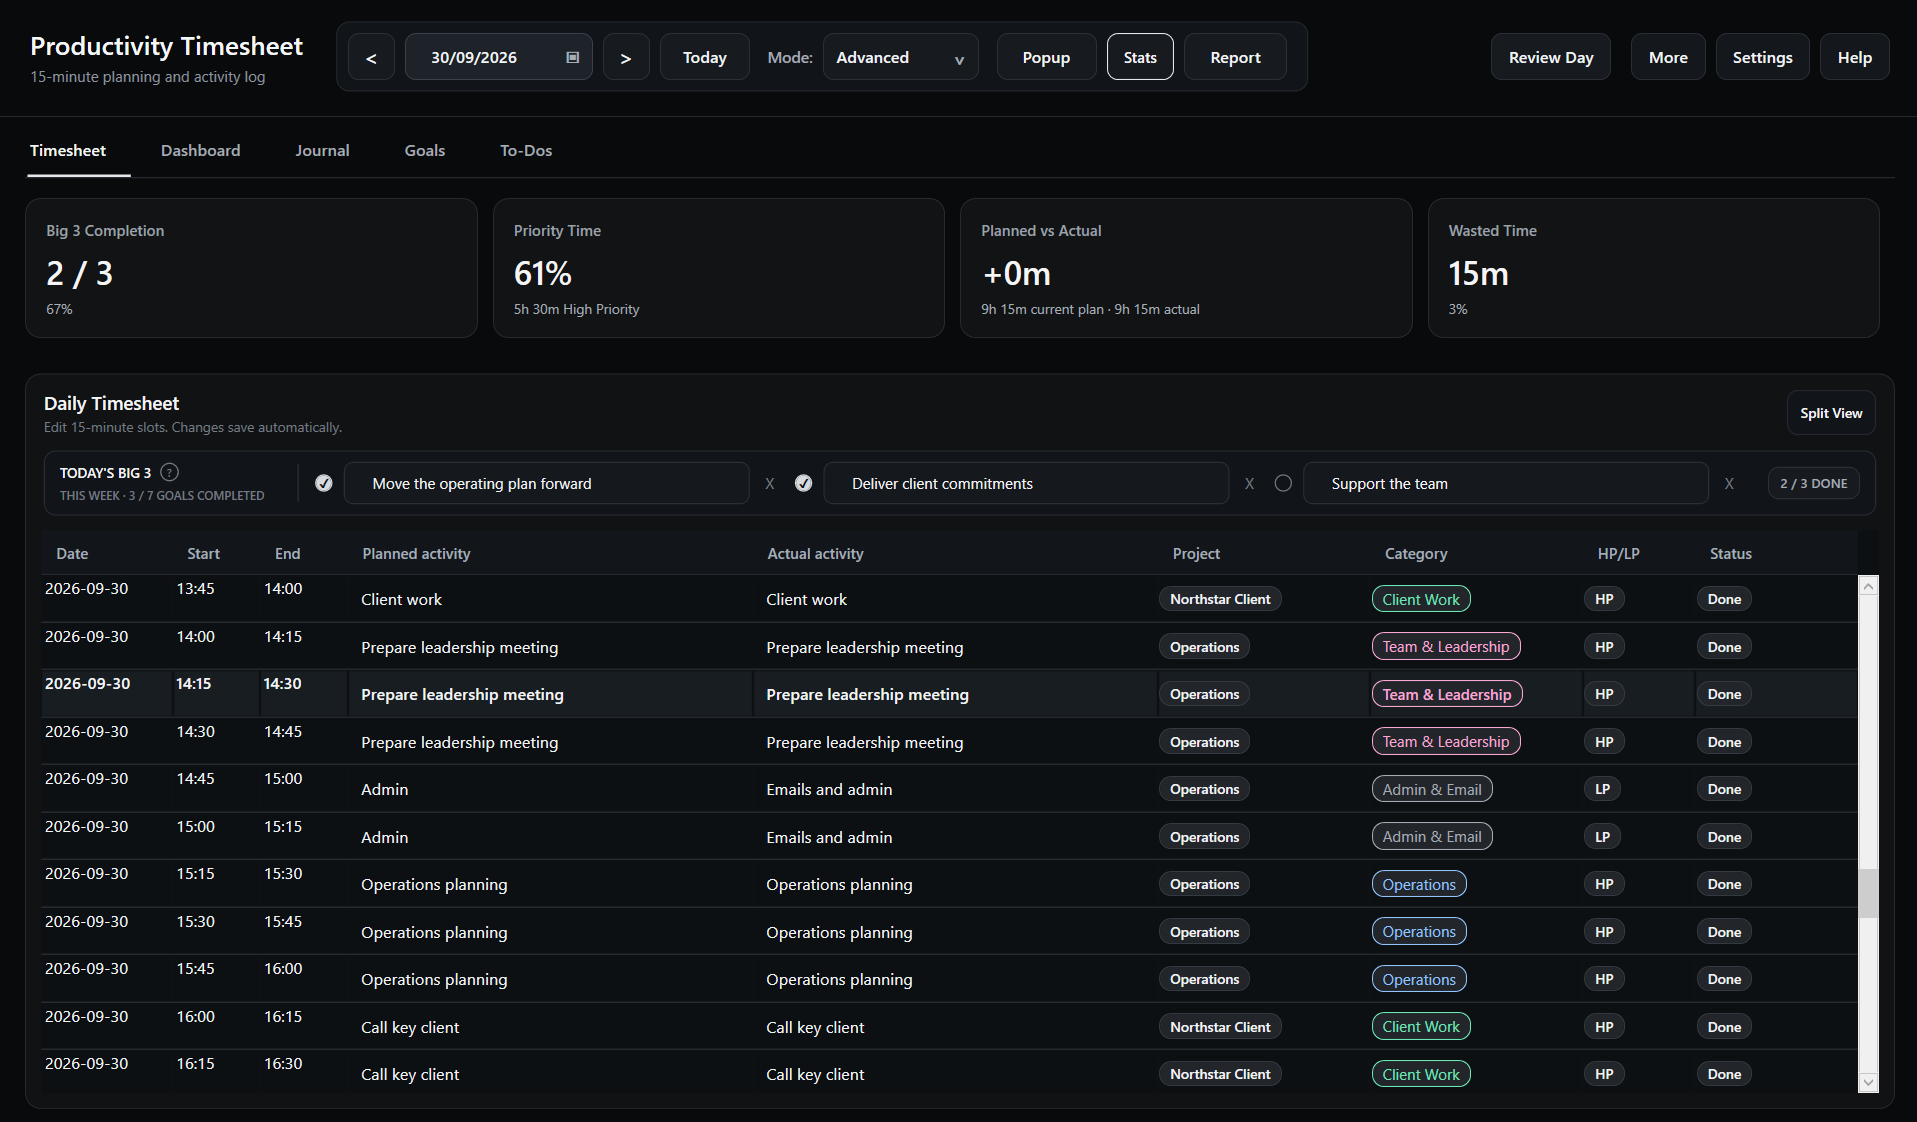This screenshot has height=1122, width=1917.
Task: Open Category 'Team & Leadership' in 14:00 row
Action: (x=1446, y=647)
